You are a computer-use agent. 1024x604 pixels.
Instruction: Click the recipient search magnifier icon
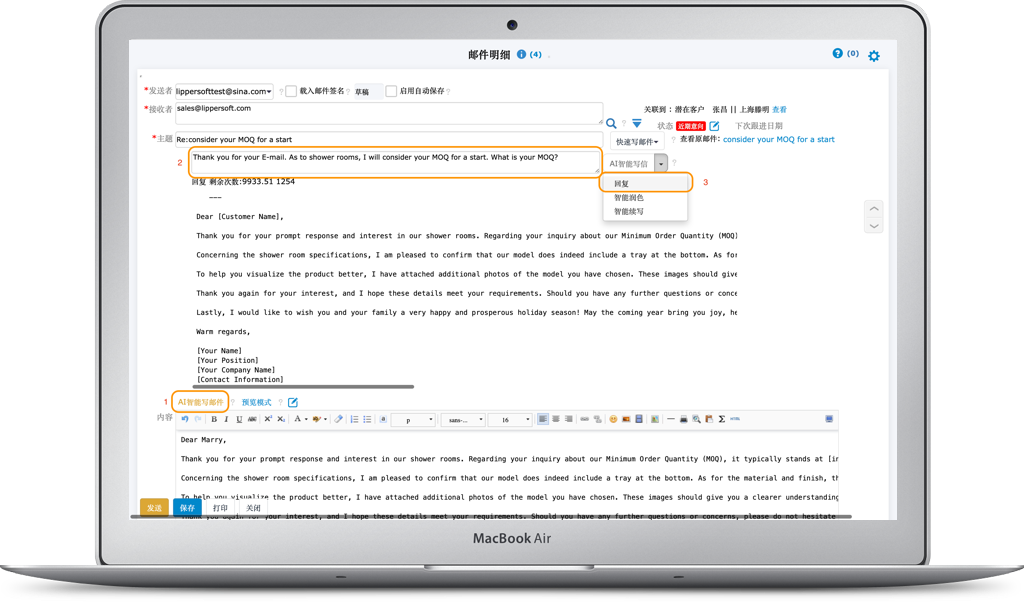611,123
